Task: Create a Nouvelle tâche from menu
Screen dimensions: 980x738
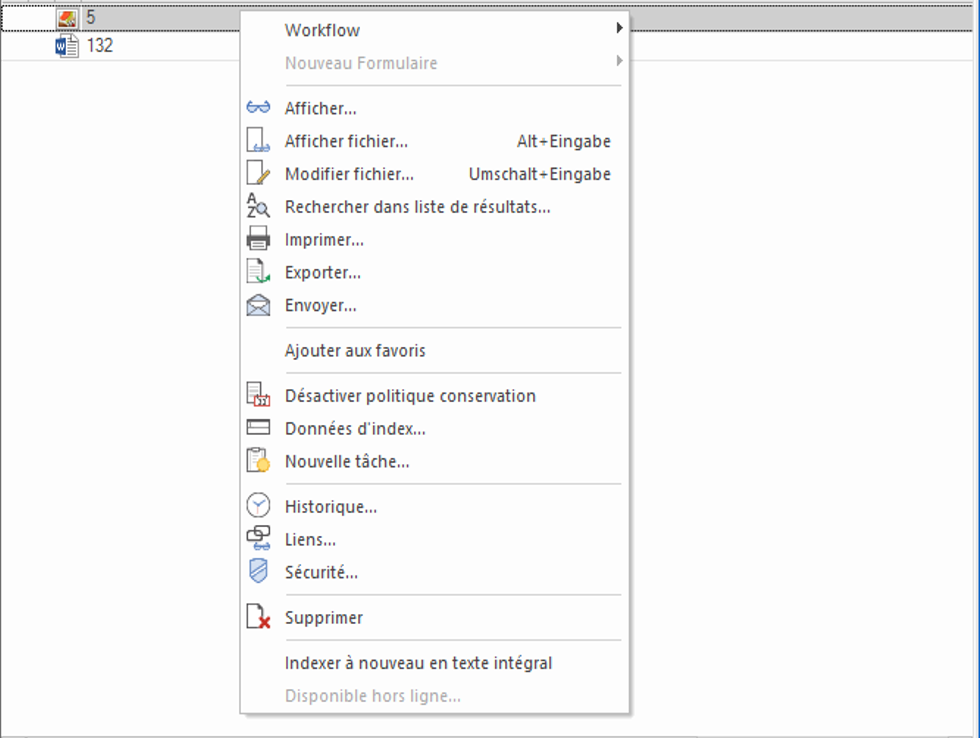Action: pos(347,462)
